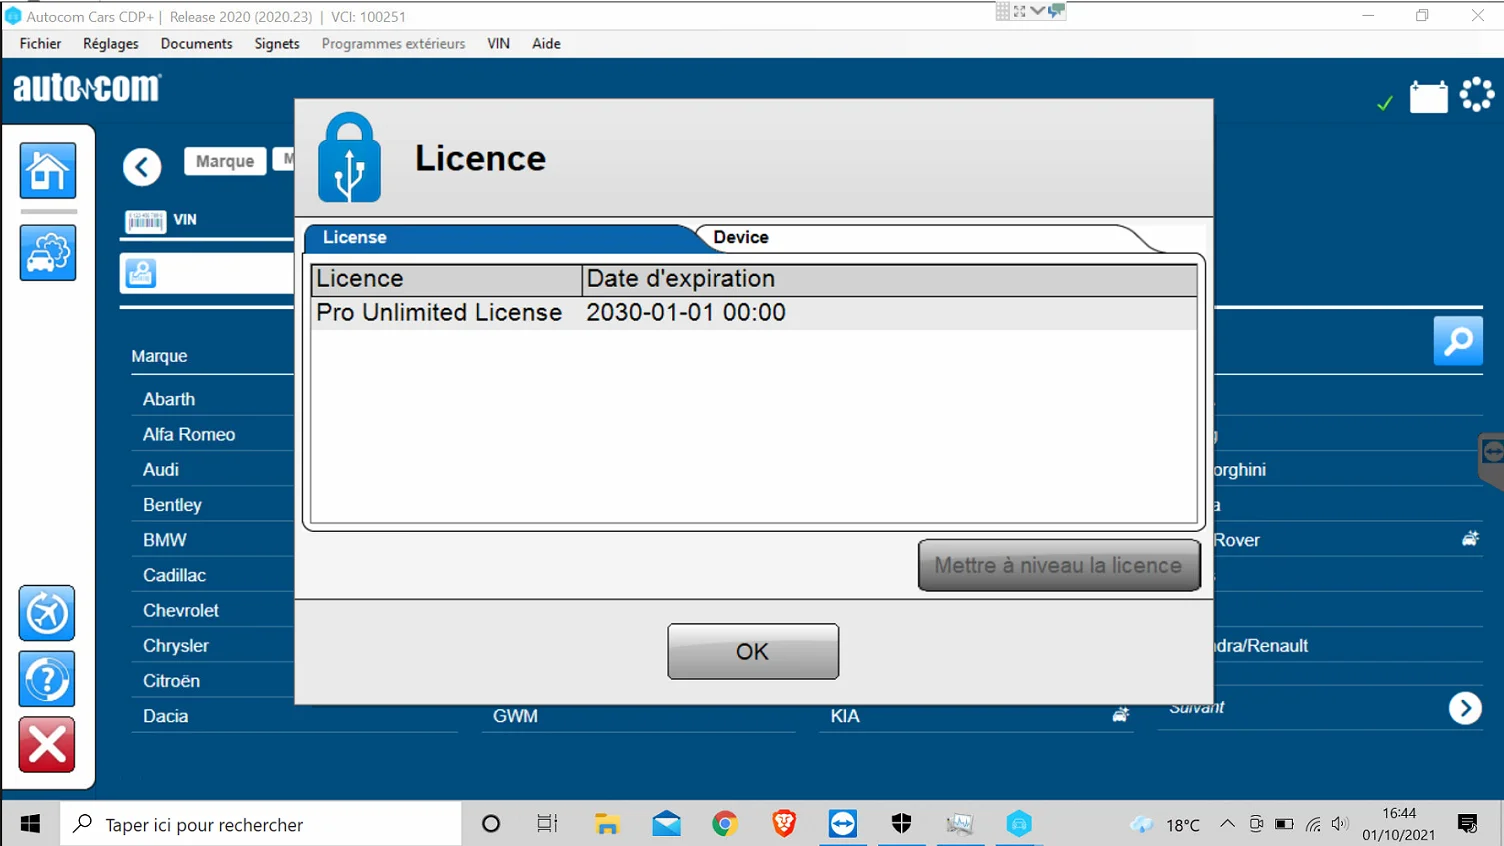
Task: Select Alfa Romeo from the brand list
Action: pyautogui.click(x=189, y=434)
